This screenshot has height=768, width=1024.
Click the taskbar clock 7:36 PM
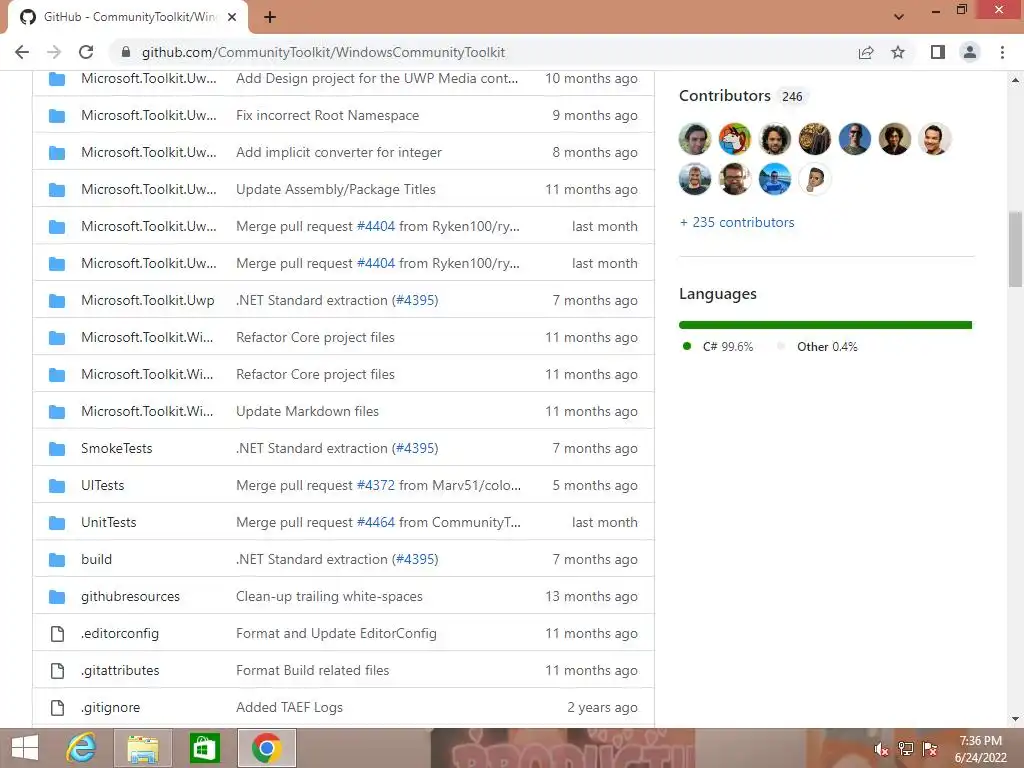tap(981, 741)
